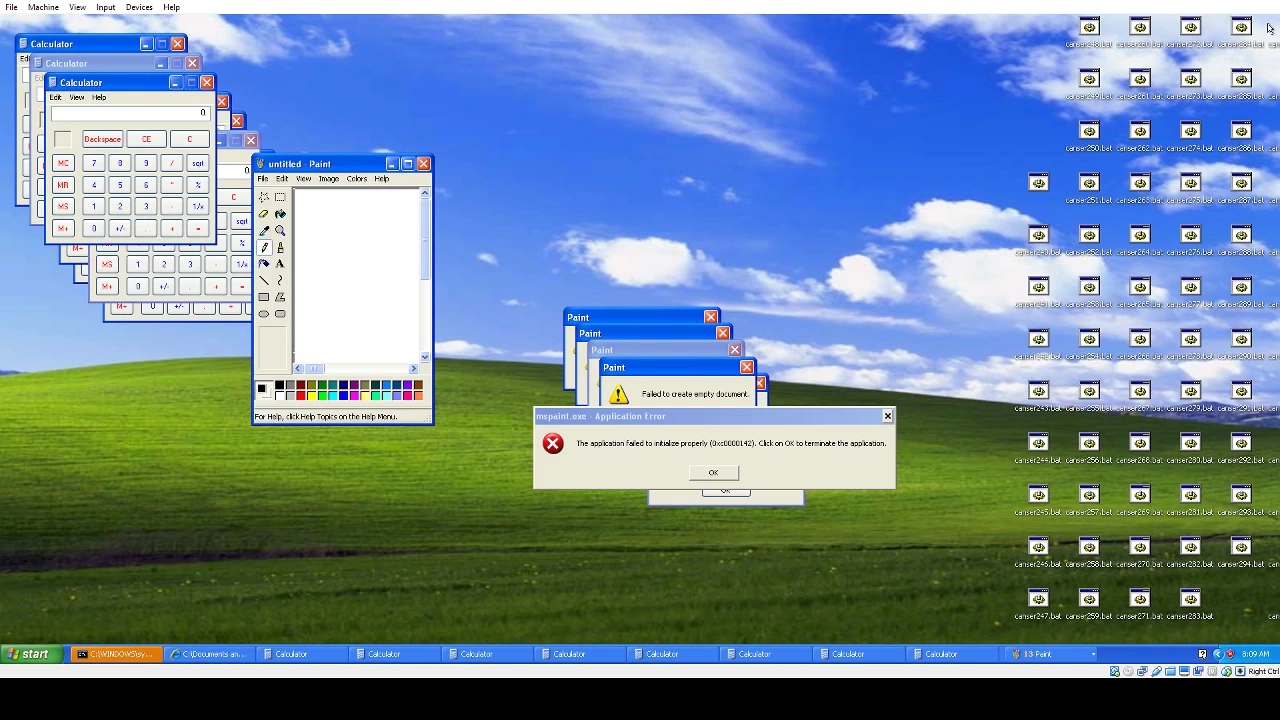This screenshot has width=1280, height=720.
Task: Select the Free-Form Select tool in Paint
Action: point(264,197)
